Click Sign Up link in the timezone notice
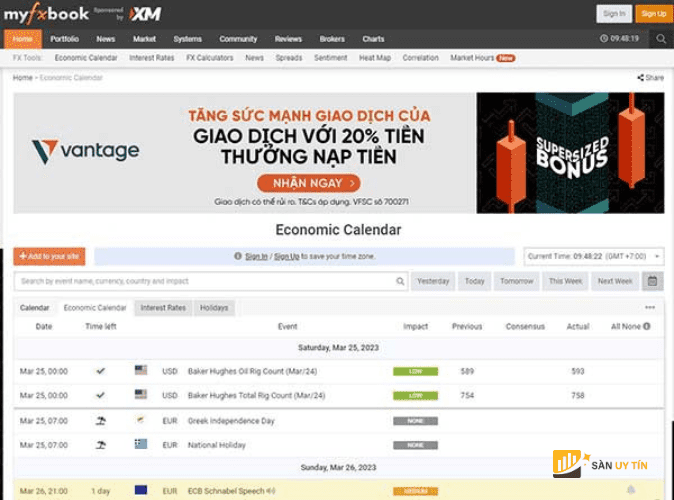 (x=287, y=256)
